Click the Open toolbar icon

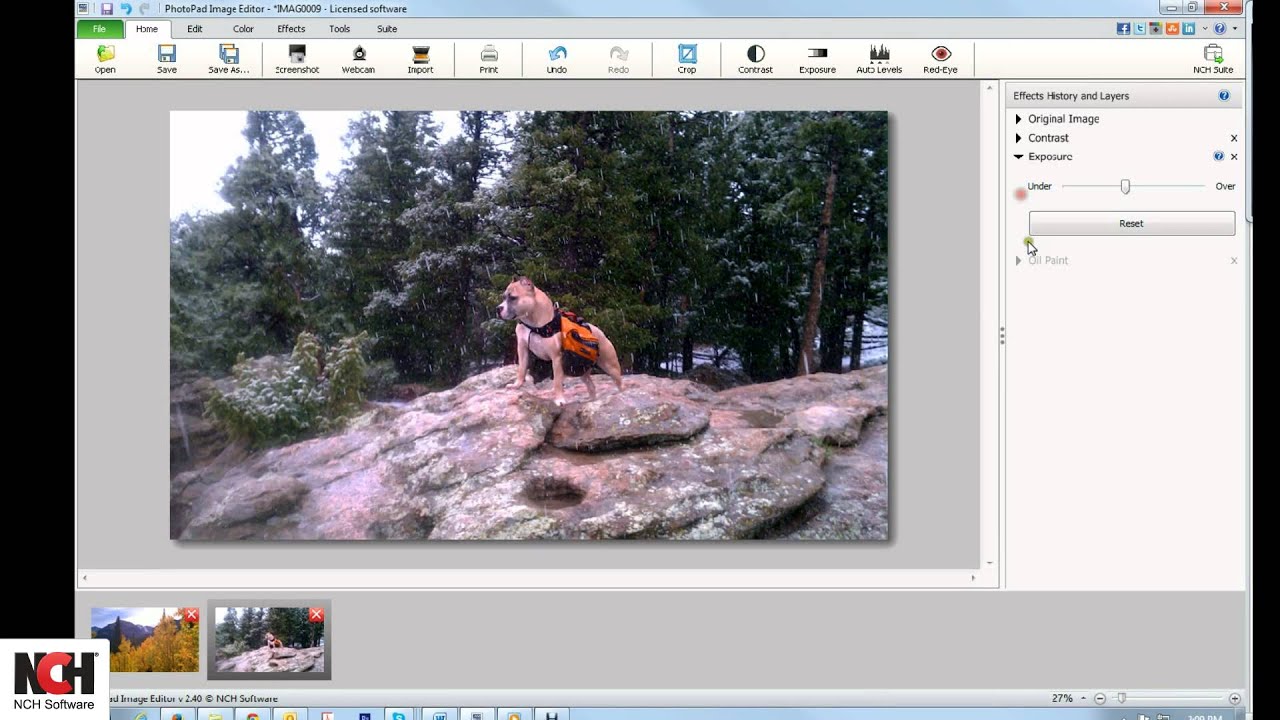point(105,59)
